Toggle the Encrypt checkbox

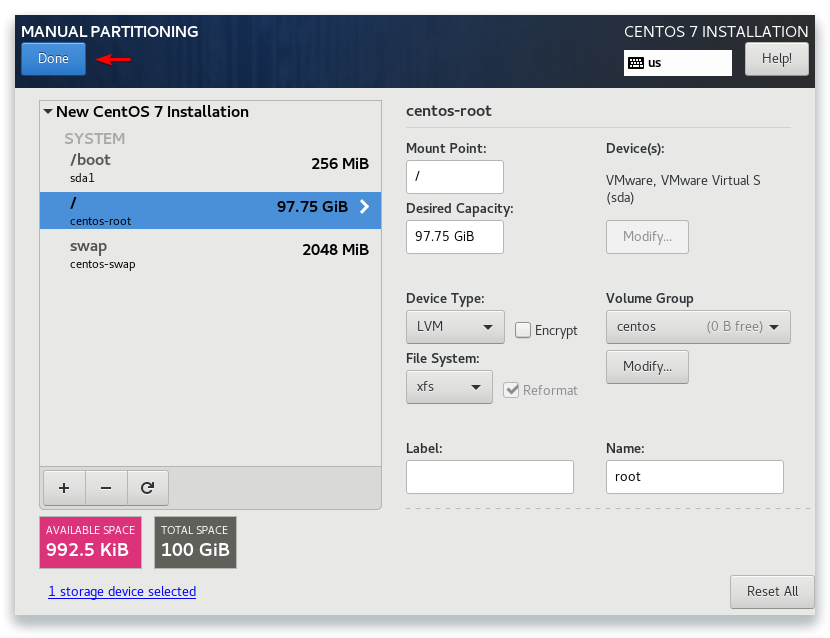tap(522, 330)
